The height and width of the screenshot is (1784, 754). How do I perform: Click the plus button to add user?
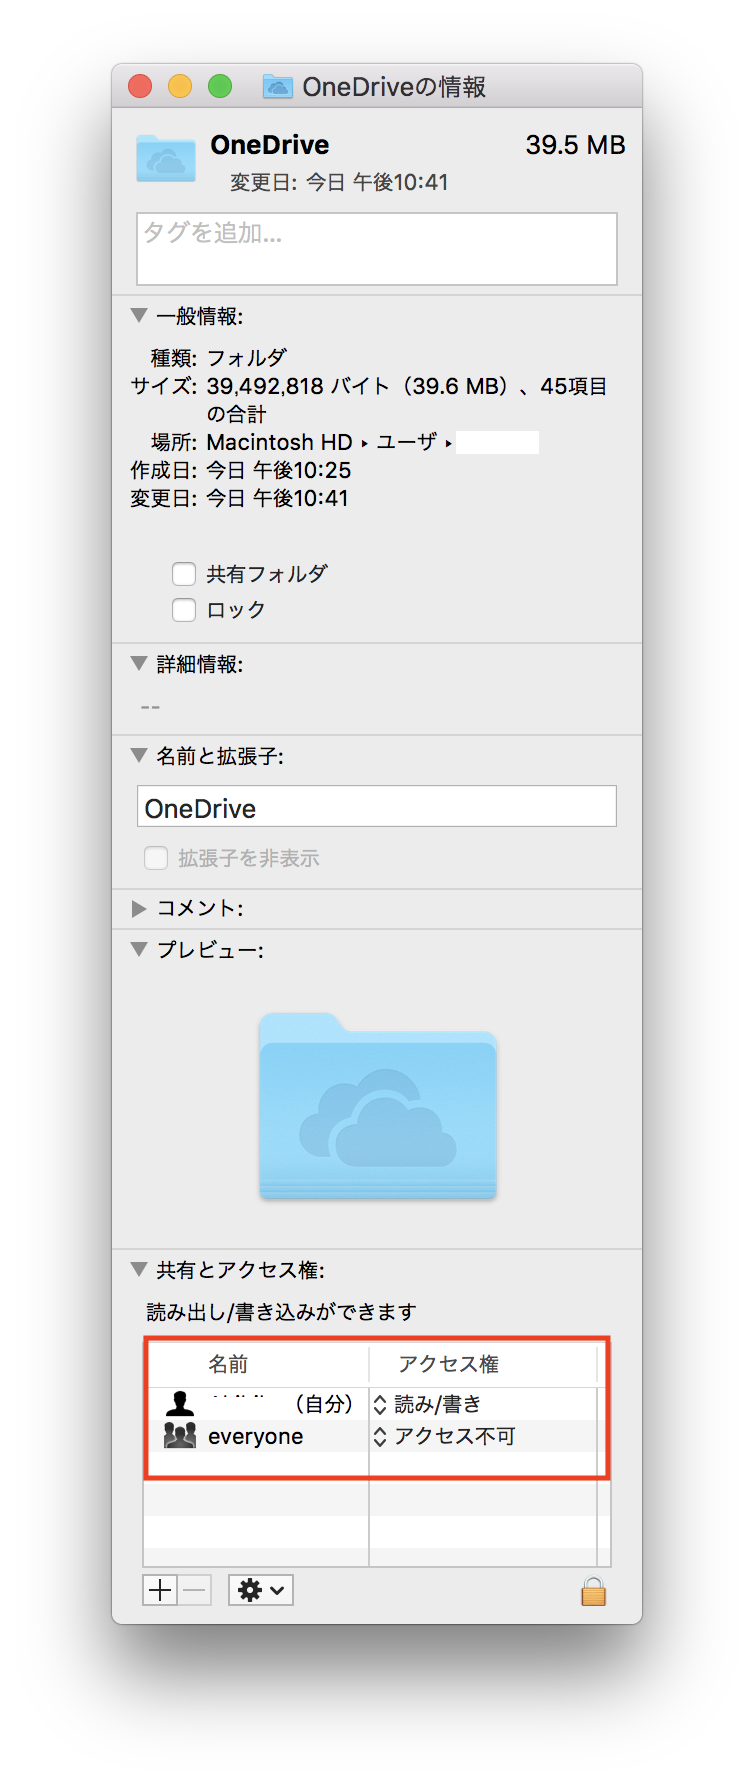pyautogui.click(x=160, y=1590)
